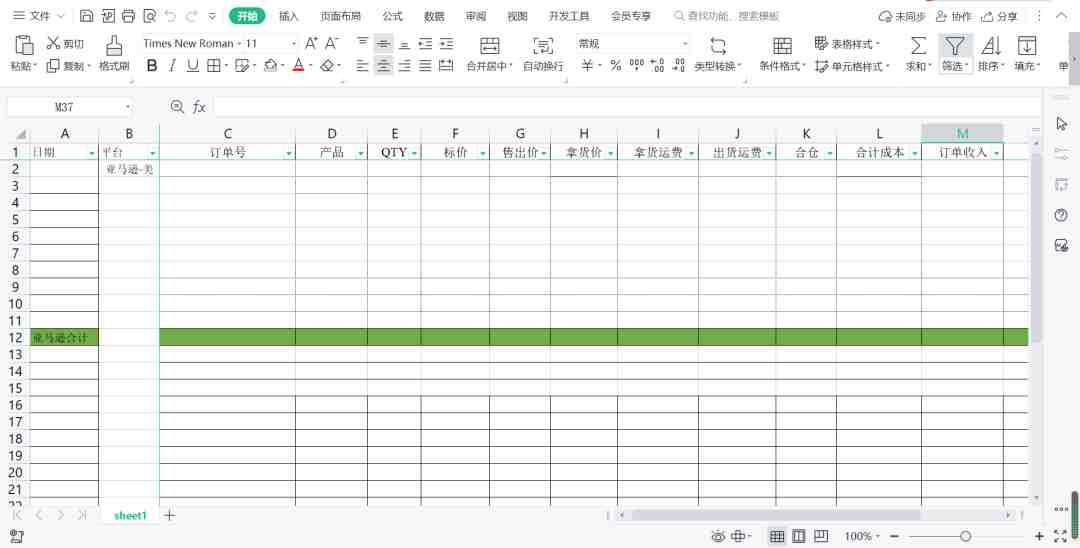Screen dimensions: 1080x548
Task: Switch to the 公式 (Formulas) tab
Action: (393, 16)
